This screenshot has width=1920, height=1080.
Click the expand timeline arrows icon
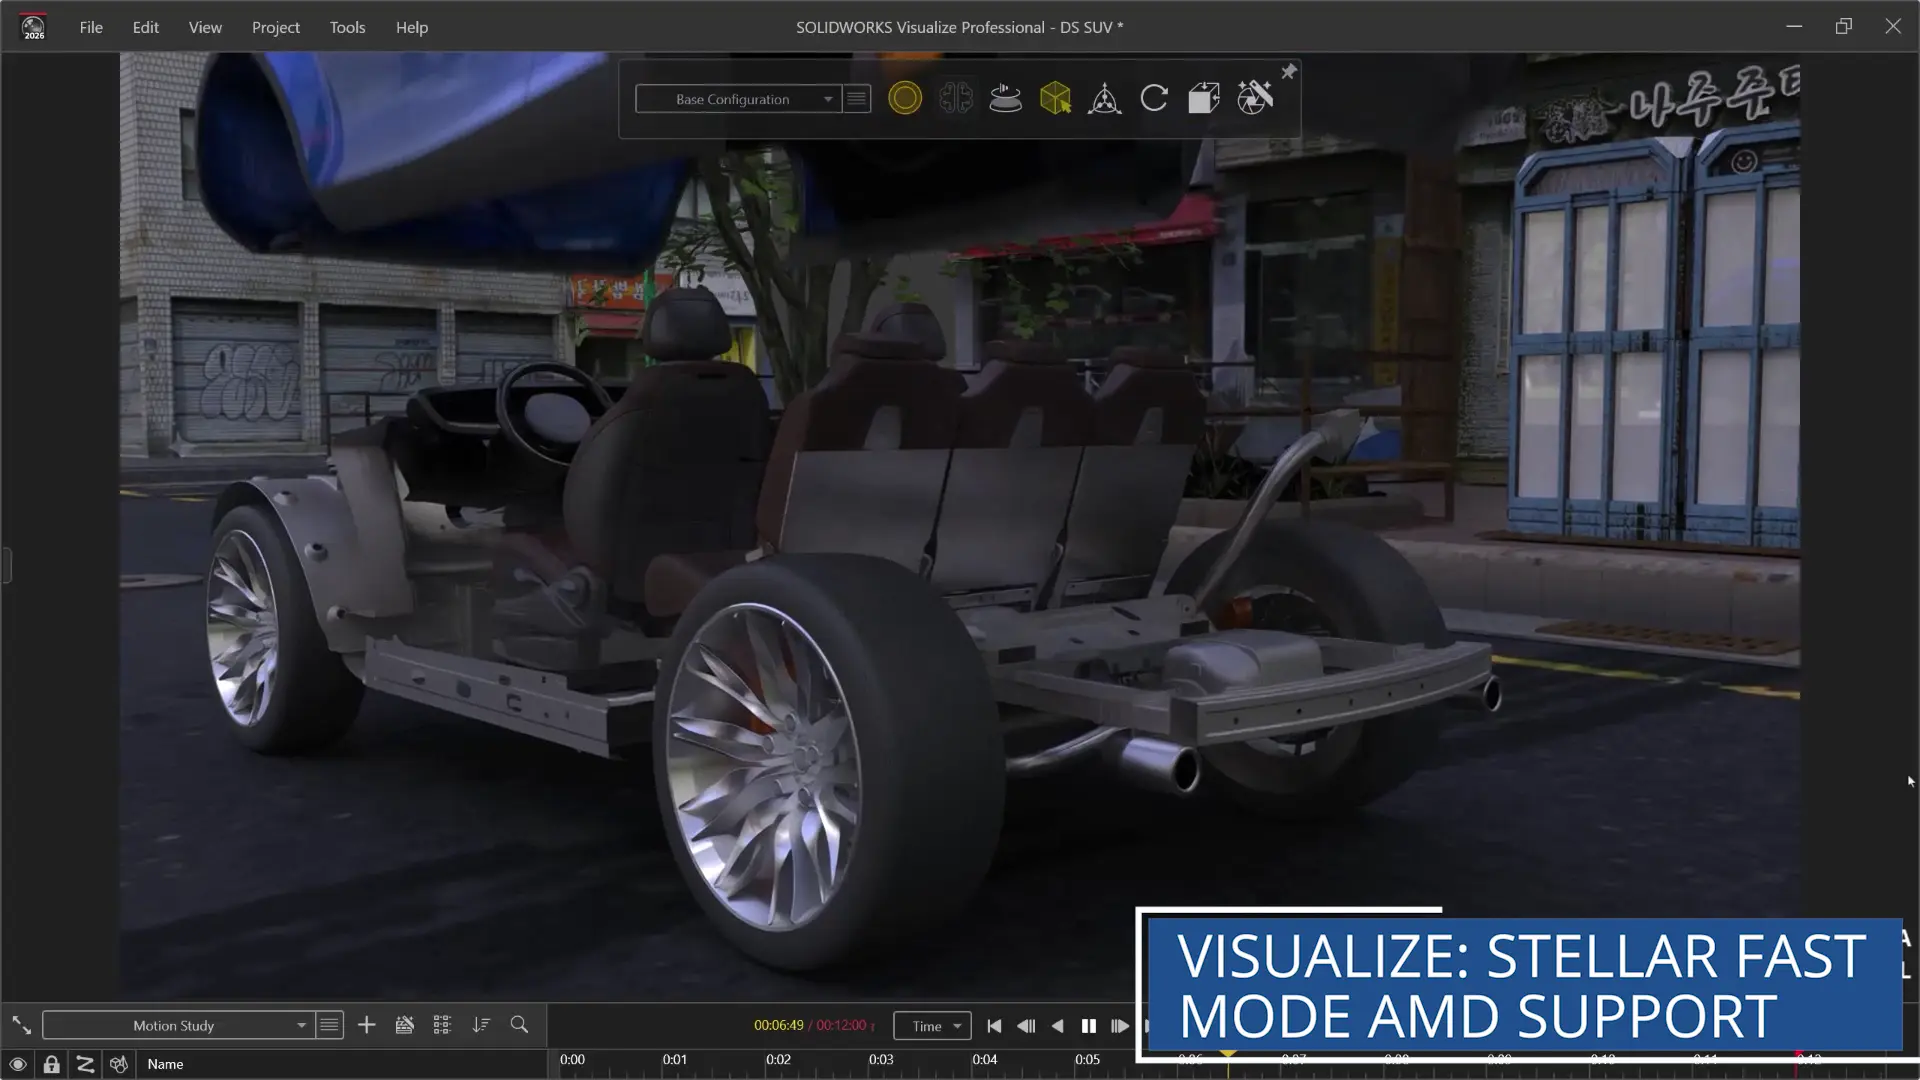tap(21, 1025)
